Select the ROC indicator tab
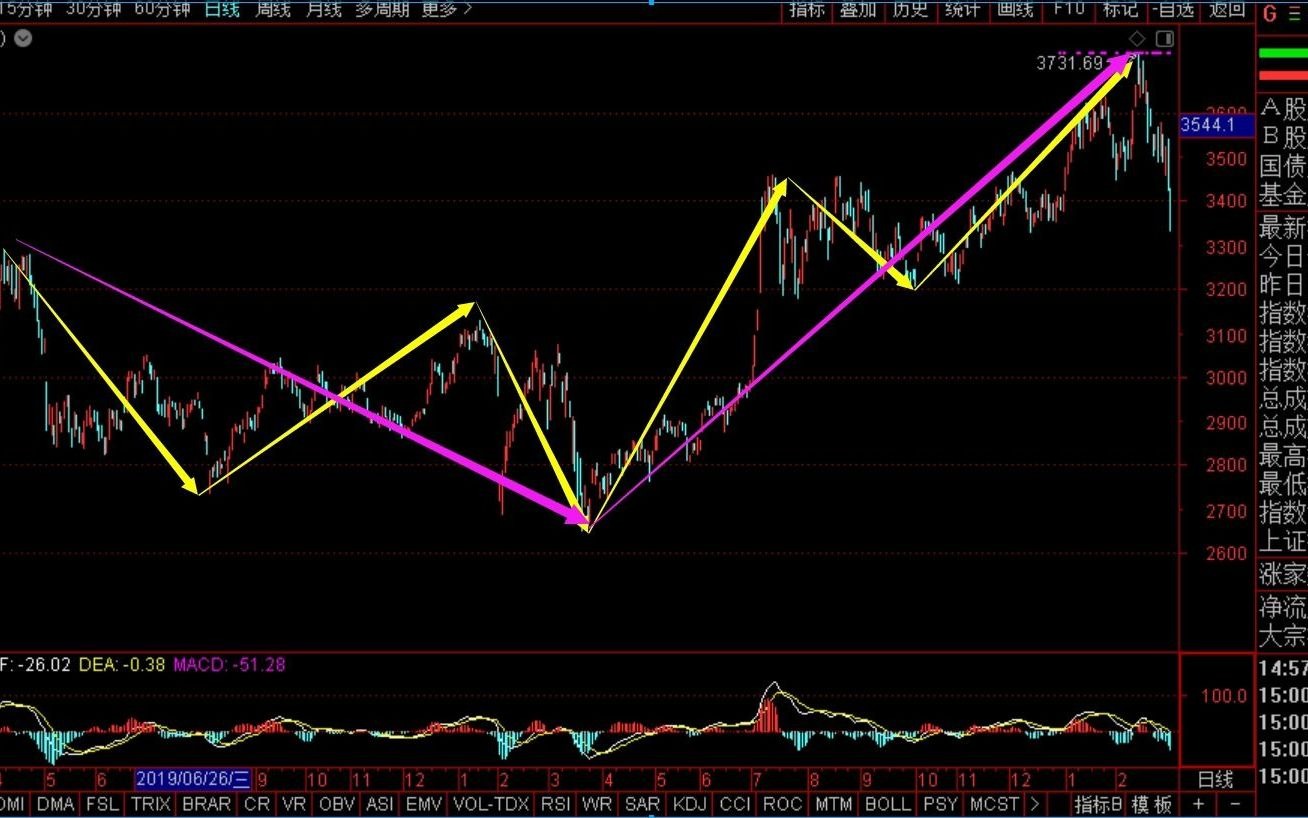This screenshot has height=818, width=1308. (x=782, y=804)
